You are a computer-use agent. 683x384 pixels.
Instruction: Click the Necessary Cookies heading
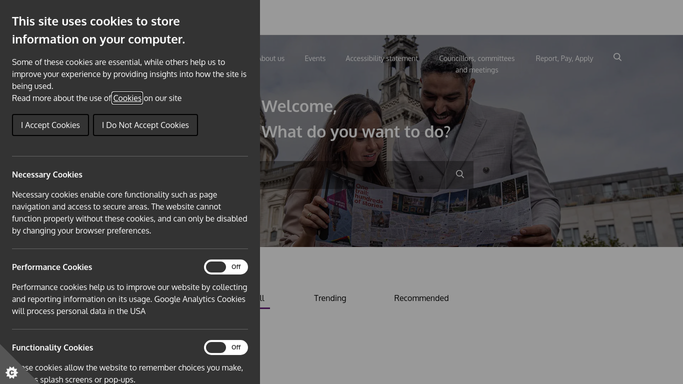[x=47, y=175]
